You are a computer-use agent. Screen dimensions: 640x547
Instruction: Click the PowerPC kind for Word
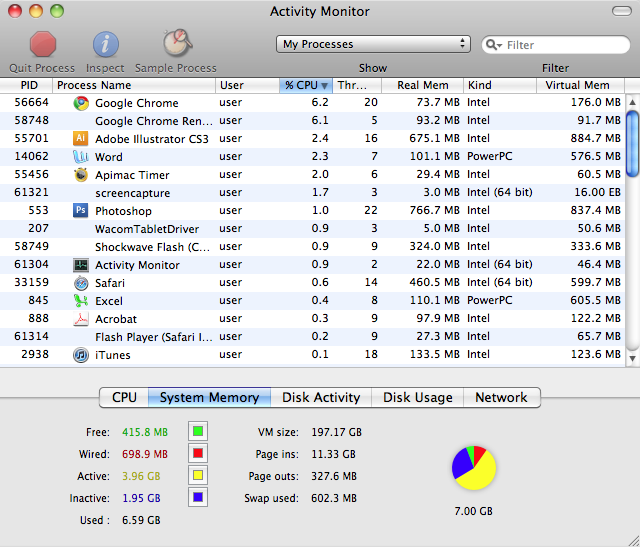pyautogui.click(x=489, y=156)
